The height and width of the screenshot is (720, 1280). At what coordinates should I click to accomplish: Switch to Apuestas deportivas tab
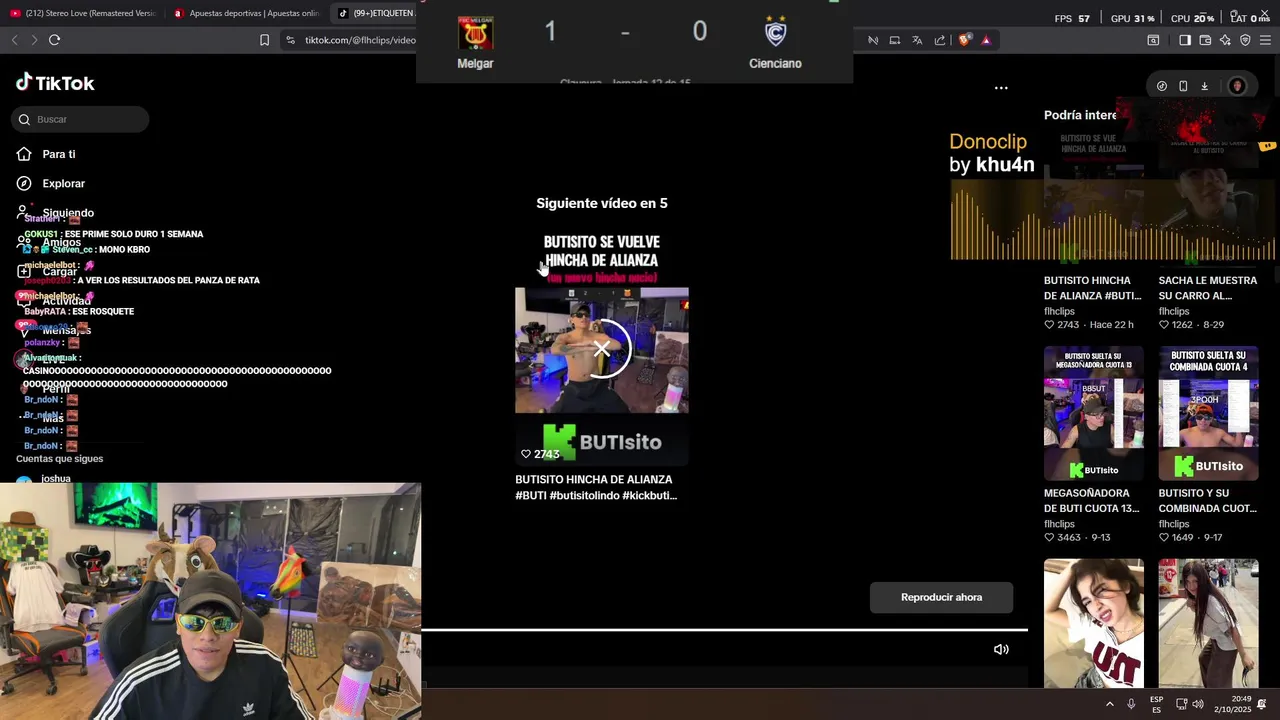(x=245, y=13)
